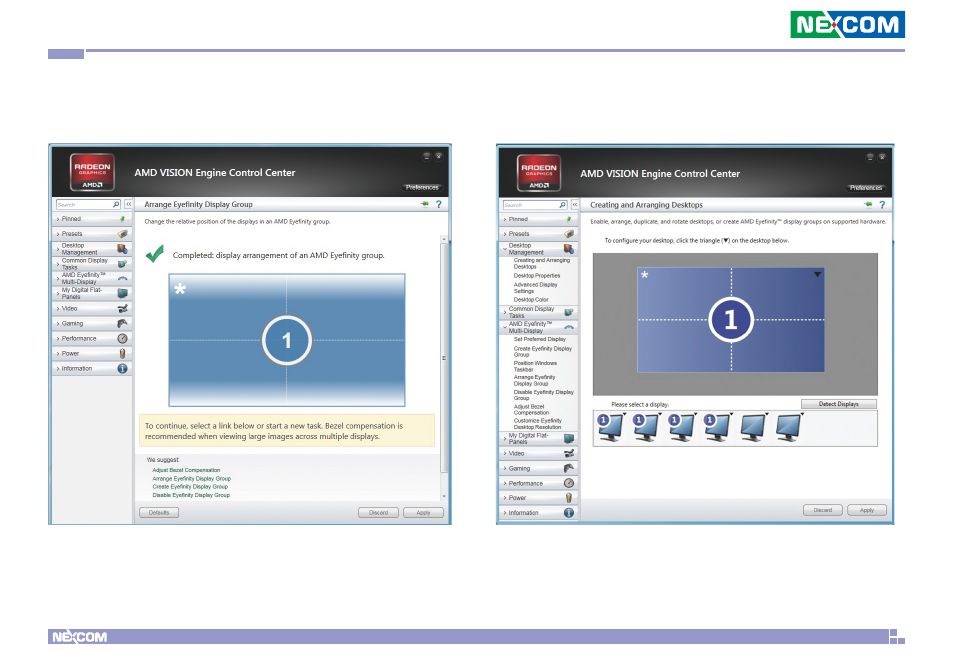Expand Information in Creating and Arranging Desktops window

tap(538, 513)
